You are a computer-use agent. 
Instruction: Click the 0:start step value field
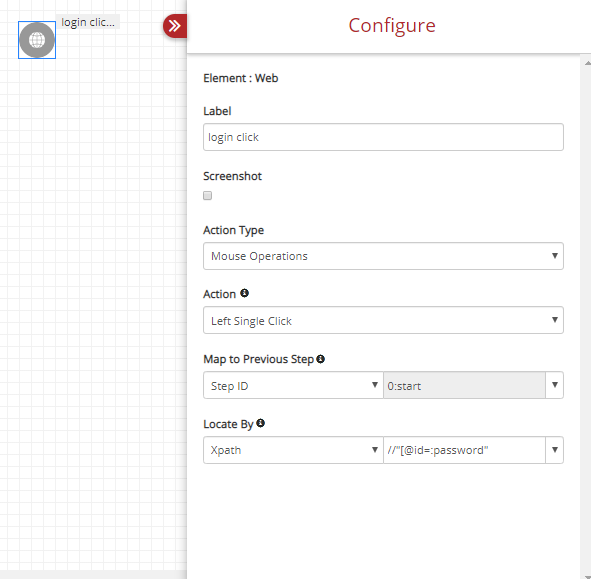click(464, 385)
